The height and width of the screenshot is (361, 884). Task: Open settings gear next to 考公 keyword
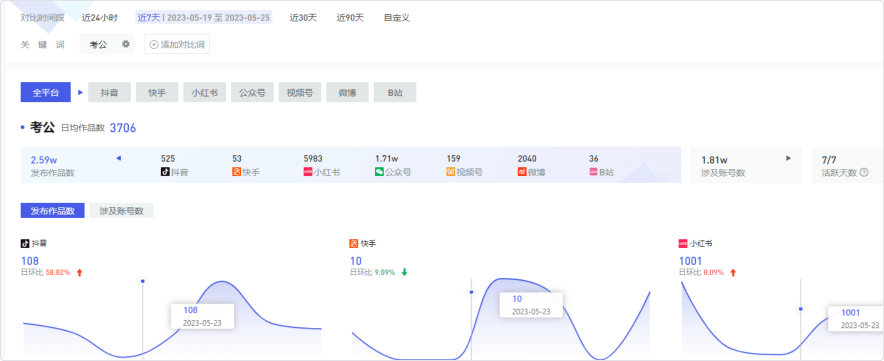[126, 44]
